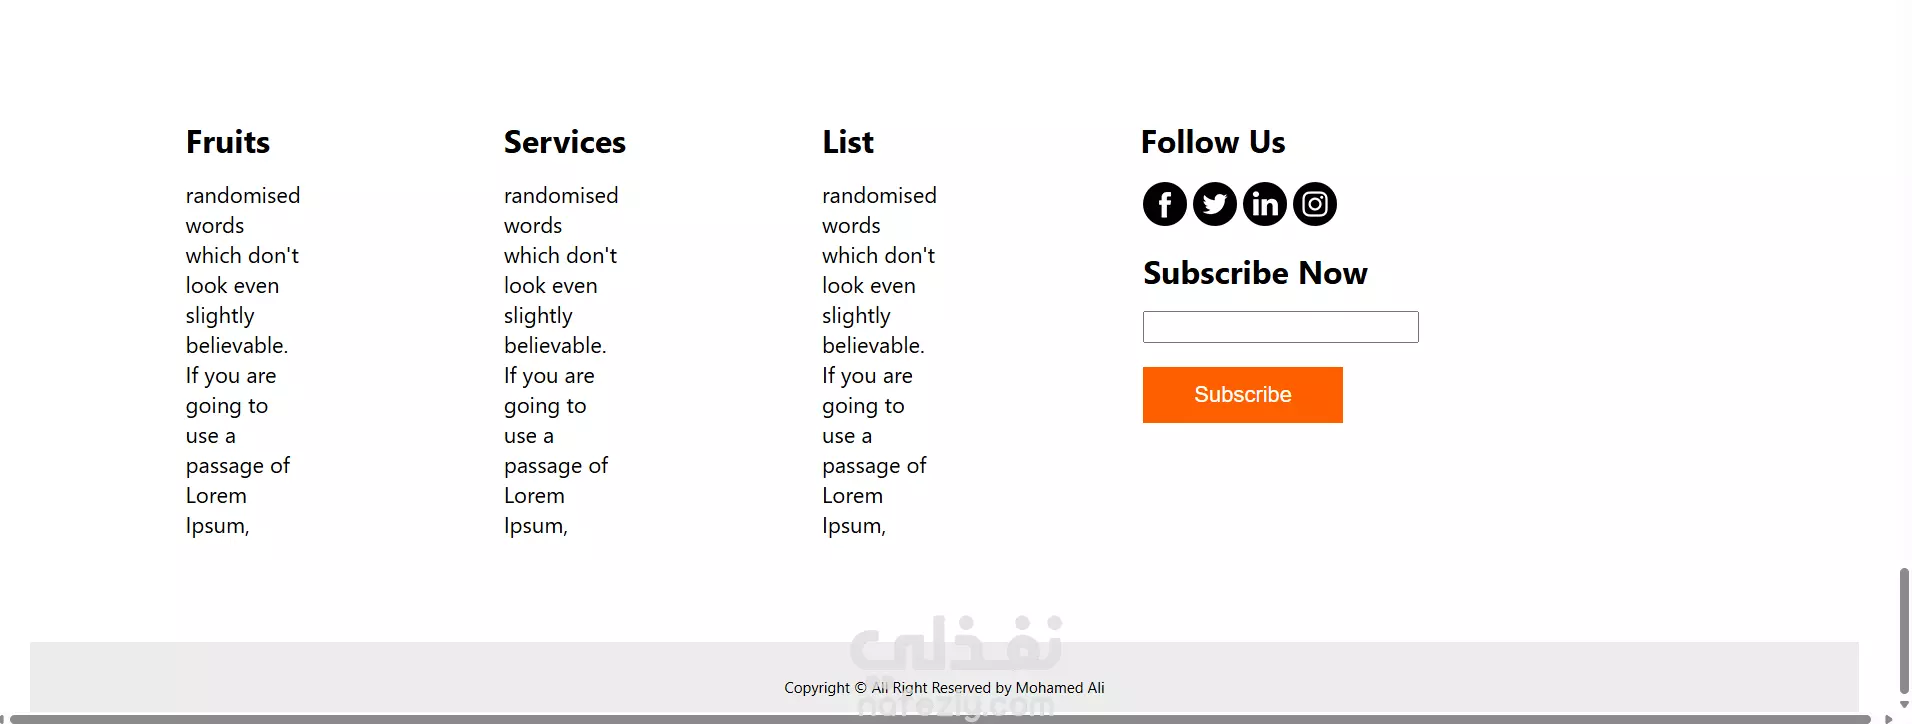1912x724 pixels.
Task: Select the List column heading
Action: click(x=848, y=142)
